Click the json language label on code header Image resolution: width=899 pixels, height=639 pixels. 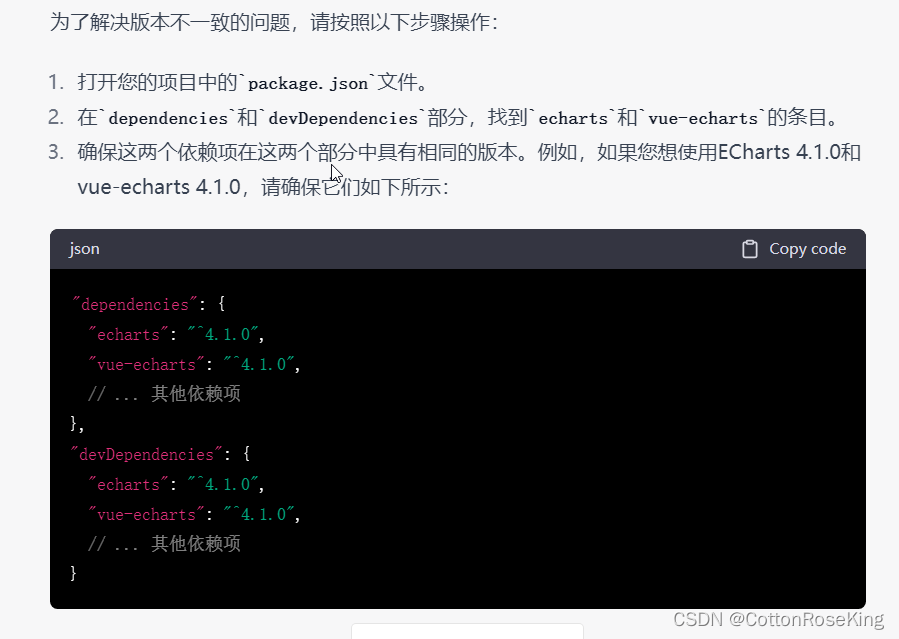coord(83,249)
